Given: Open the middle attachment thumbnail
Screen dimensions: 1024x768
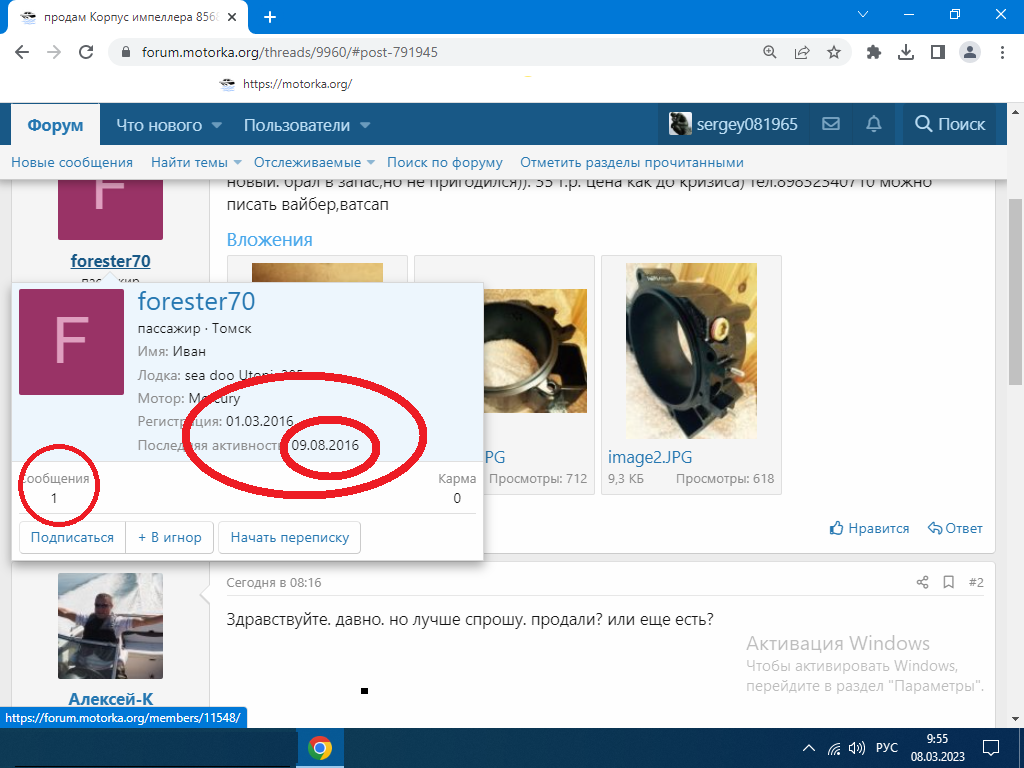Looking at the screenshot, I should pos(534,351).
